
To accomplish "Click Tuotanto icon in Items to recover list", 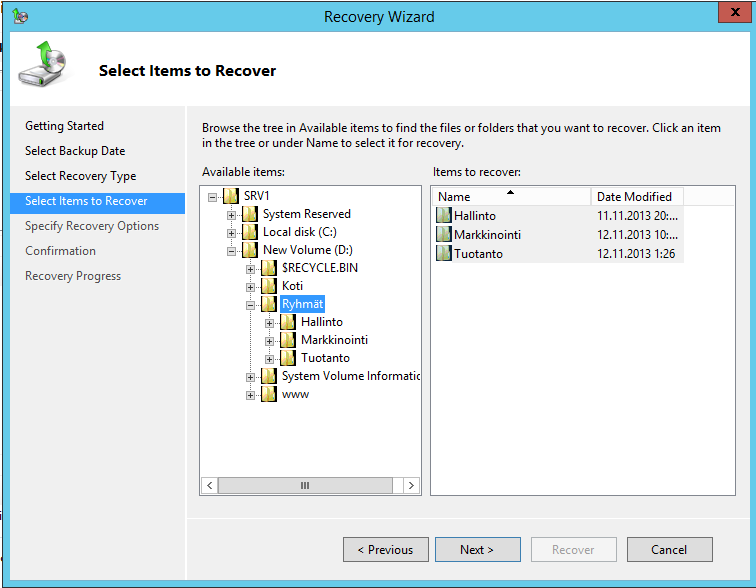I will tap(444, 254).
